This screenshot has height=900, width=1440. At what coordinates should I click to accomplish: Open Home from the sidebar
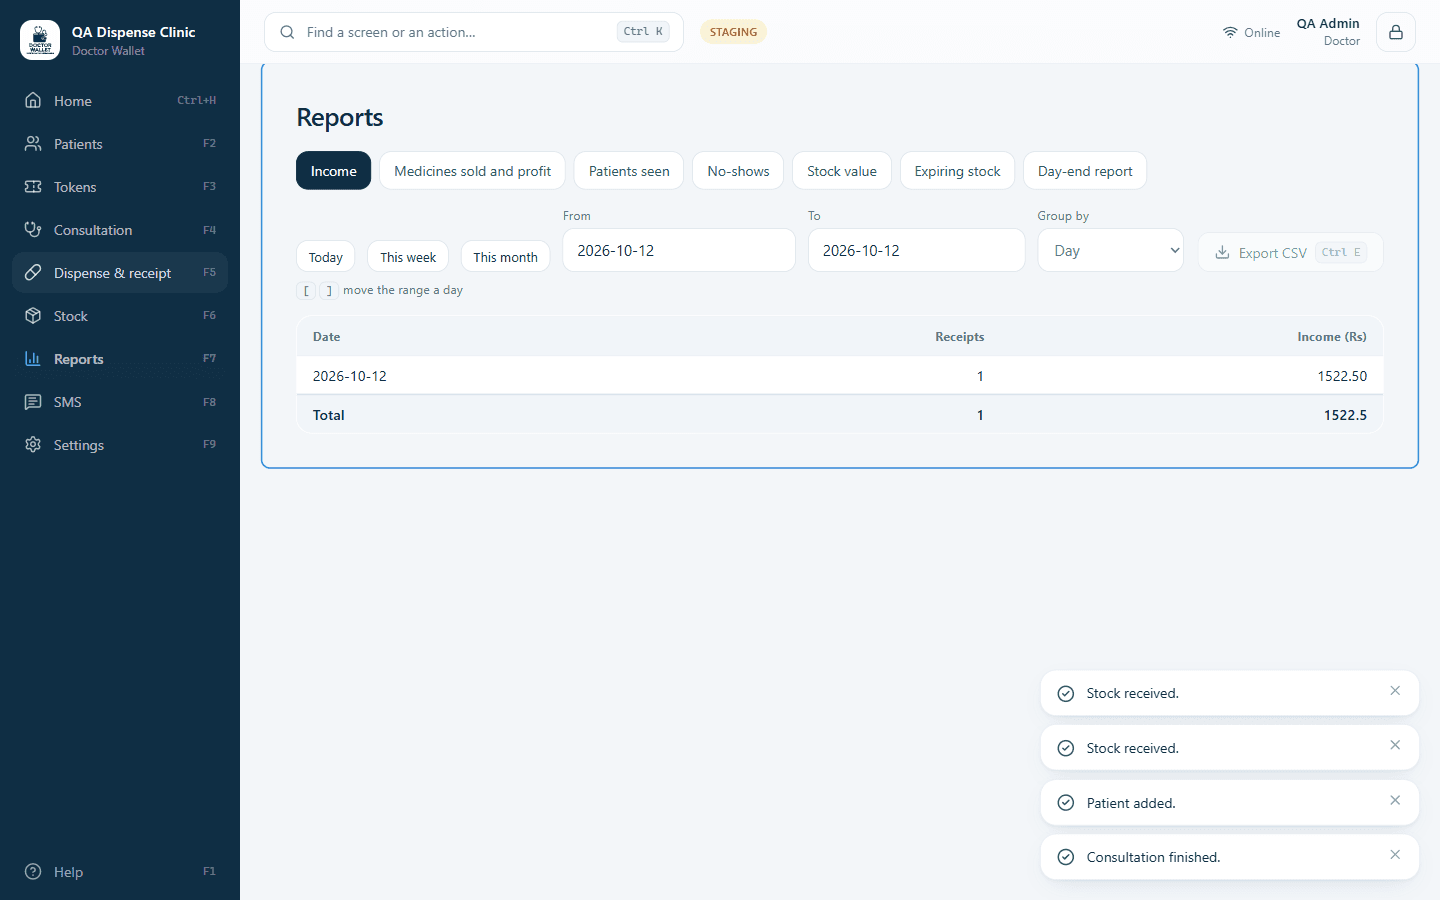(120, 101)
